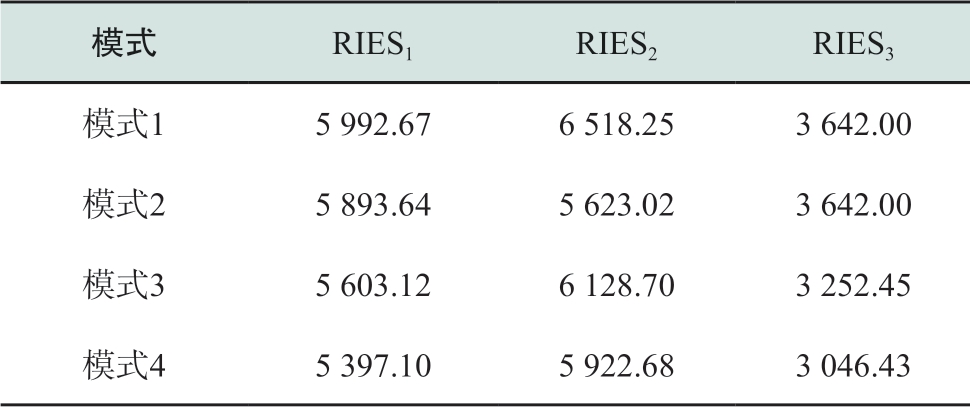Select cell value 5 893.64

click(x=373, y=205)
